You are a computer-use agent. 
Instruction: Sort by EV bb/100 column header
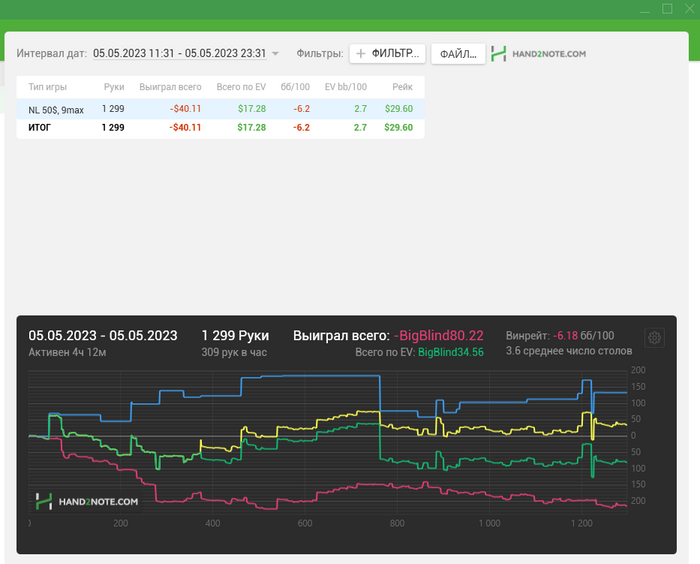(346, 87)
